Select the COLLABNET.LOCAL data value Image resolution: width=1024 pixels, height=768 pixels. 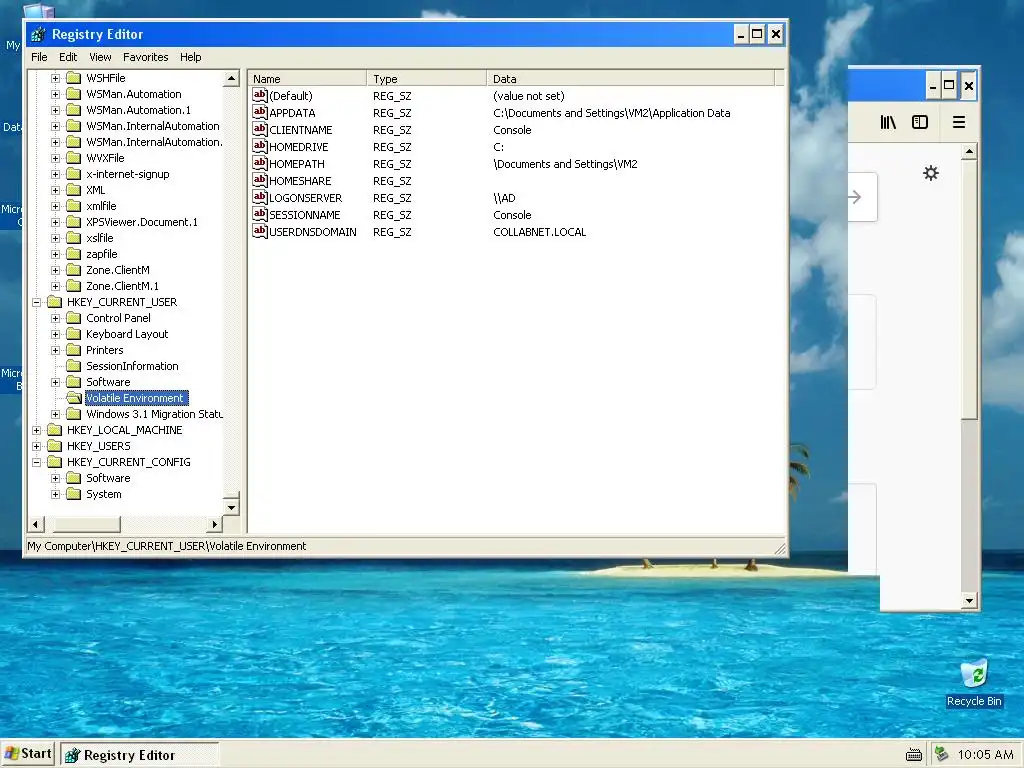(x=539, y=232)
